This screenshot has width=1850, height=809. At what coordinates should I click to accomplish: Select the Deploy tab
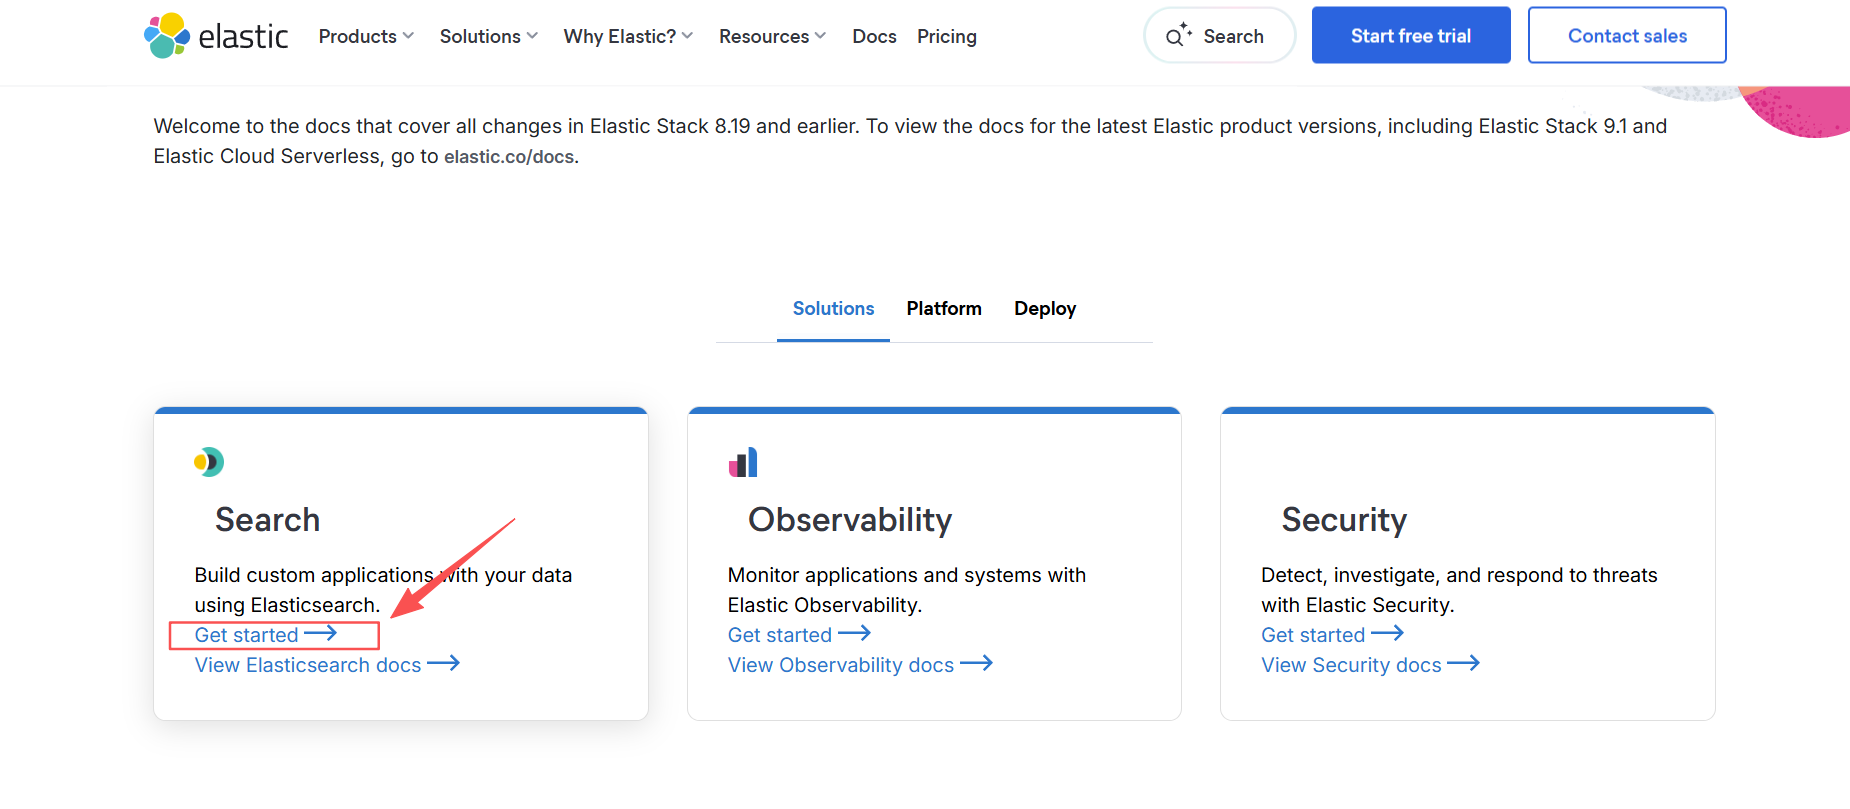[x=1045, y=309]
